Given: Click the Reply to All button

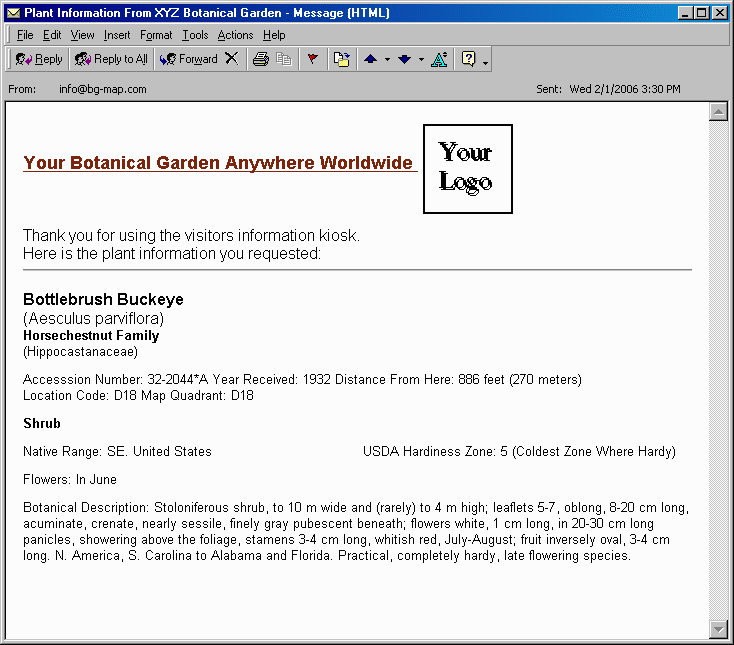Looking at the screenshot, I should [111, 59].
